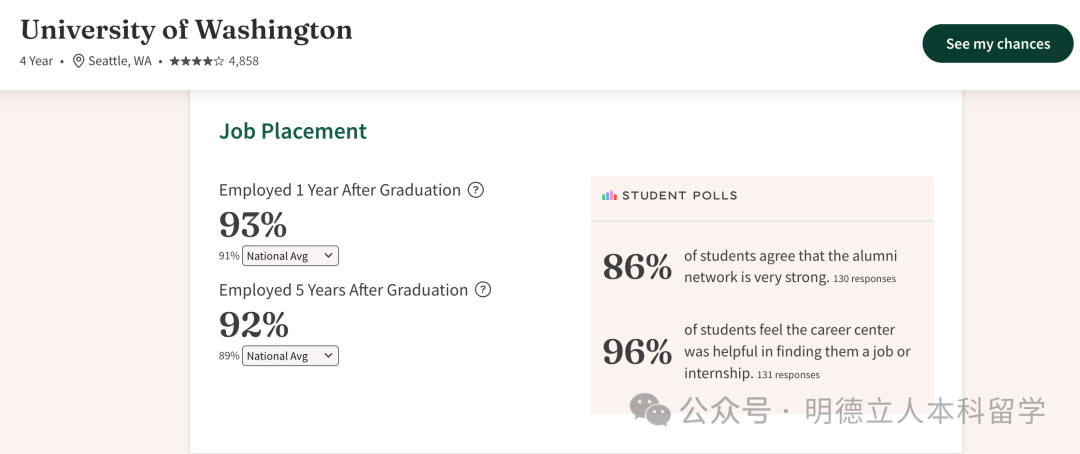Image resolution: width=1080 pixels, height=454 pixels.
Task: Click the 96% career center statistic
Action: pos(637,352)
